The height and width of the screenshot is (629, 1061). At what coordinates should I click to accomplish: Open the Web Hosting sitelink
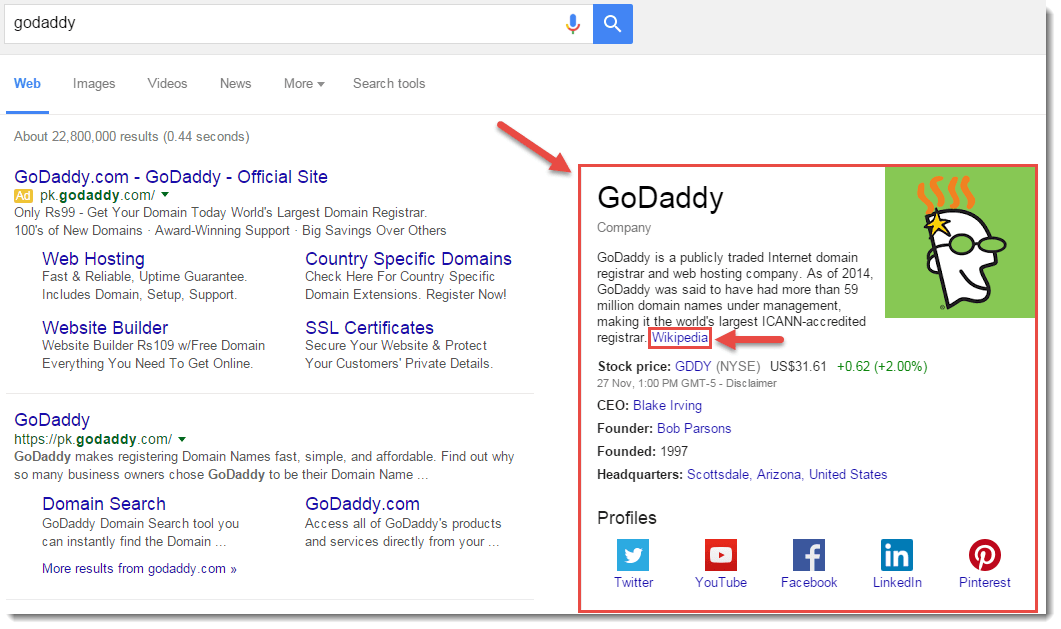pos(93,259)
